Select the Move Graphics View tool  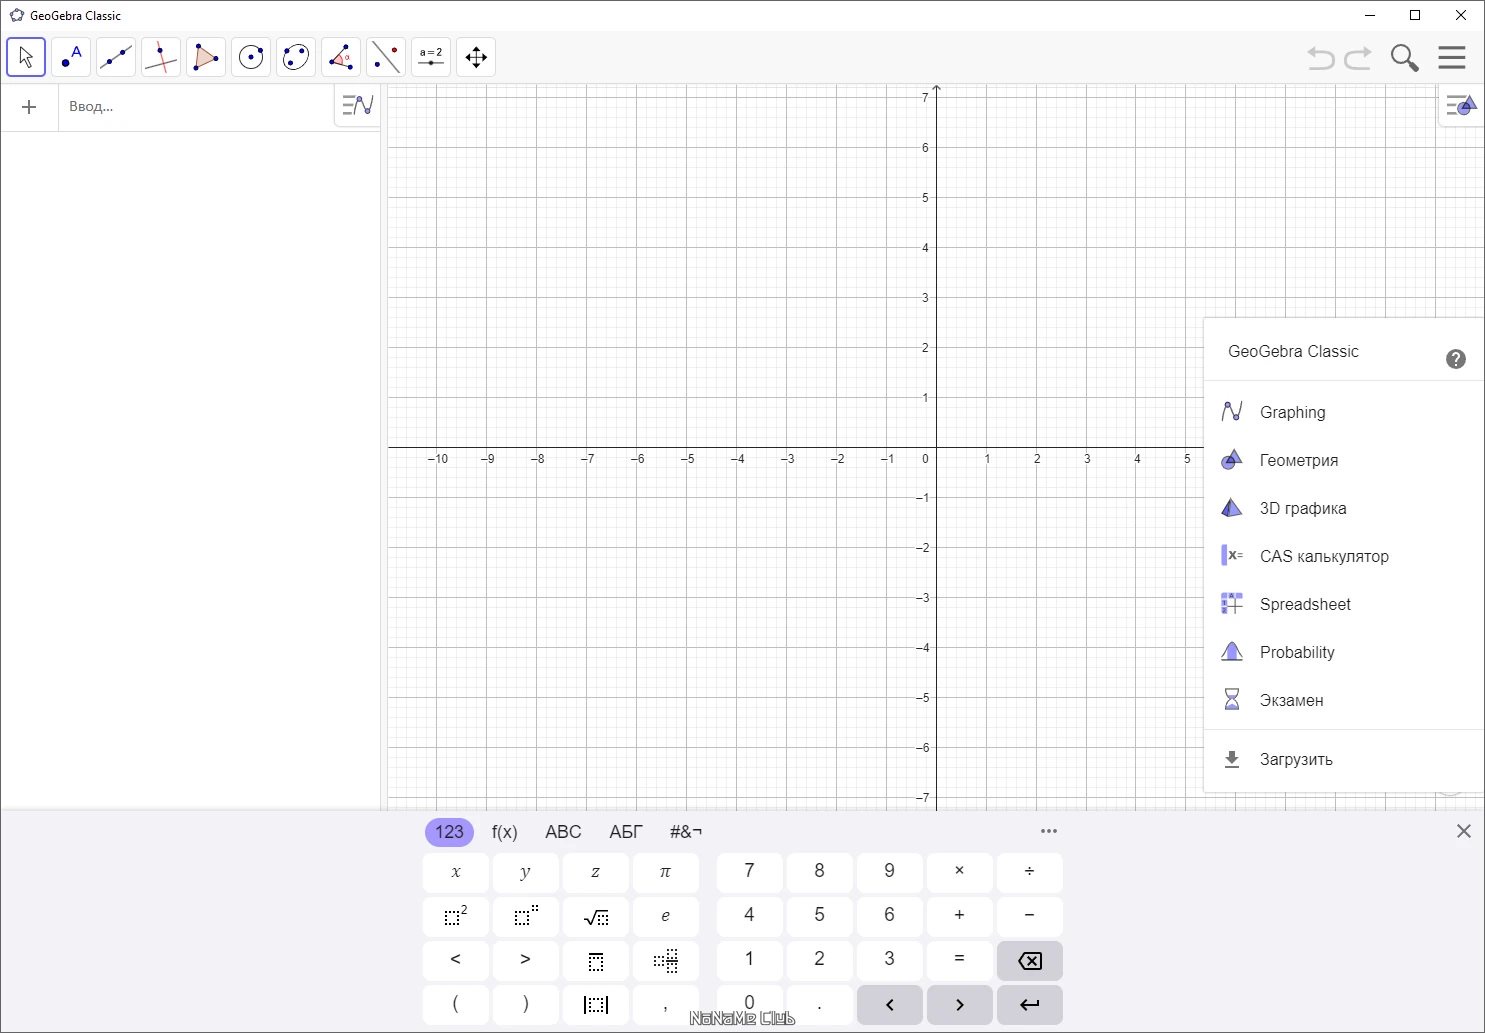click(x=476, y=57)
